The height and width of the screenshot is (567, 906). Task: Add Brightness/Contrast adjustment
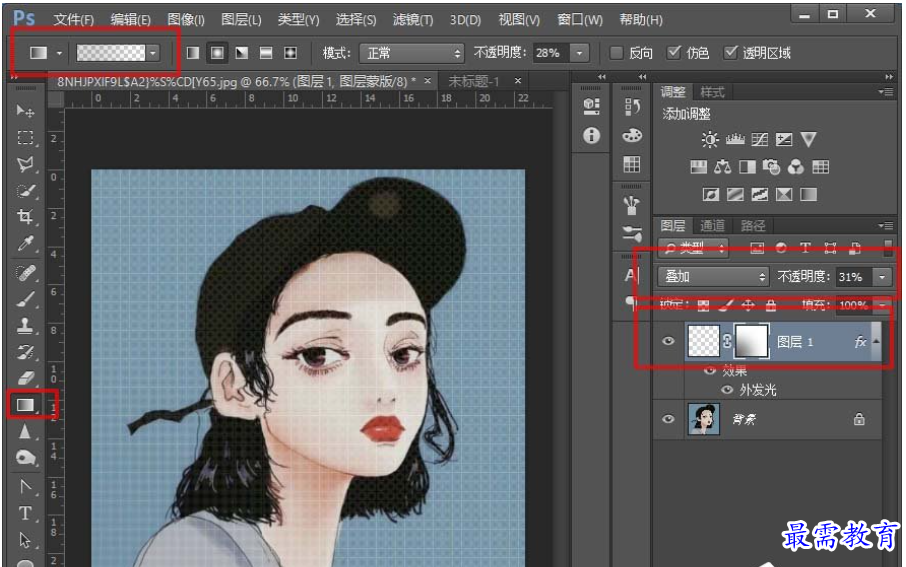coord(710,139)
